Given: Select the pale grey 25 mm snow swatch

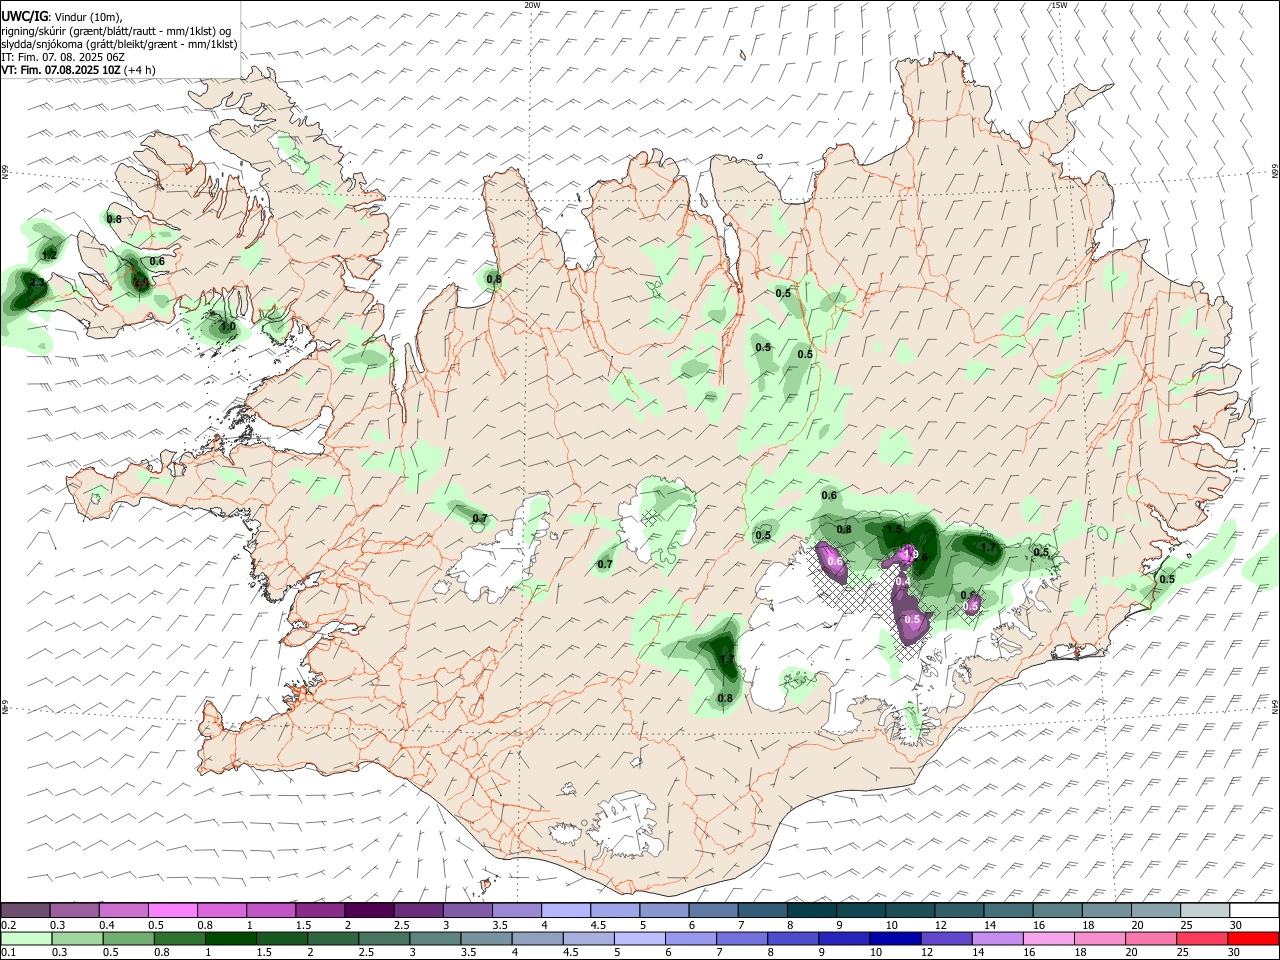Looking at the screenshot, I should (1205, 911).
